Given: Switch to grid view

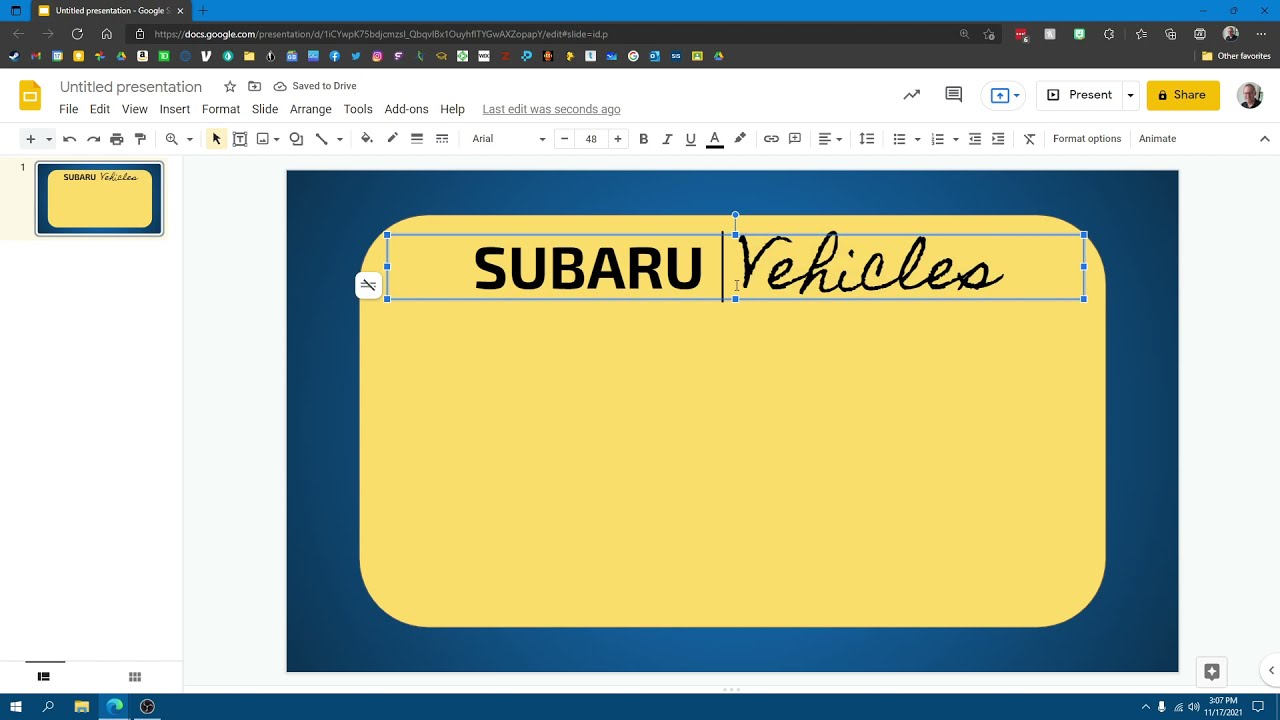Looking at the screenshot, I should [135, 677].
